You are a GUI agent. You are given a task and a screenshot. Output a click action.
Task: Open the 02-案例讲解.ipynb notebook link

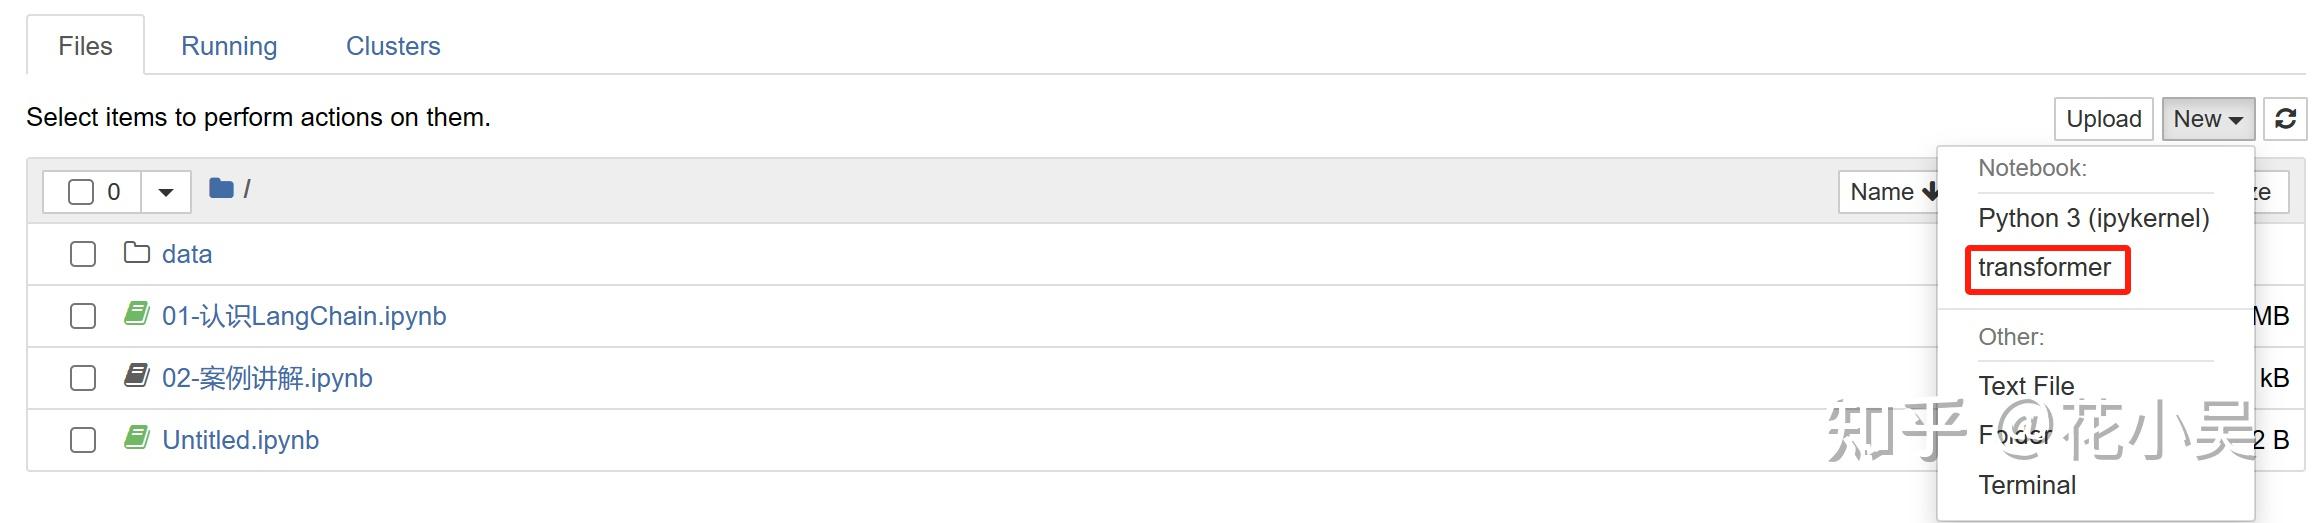click(x=267, y=378)
